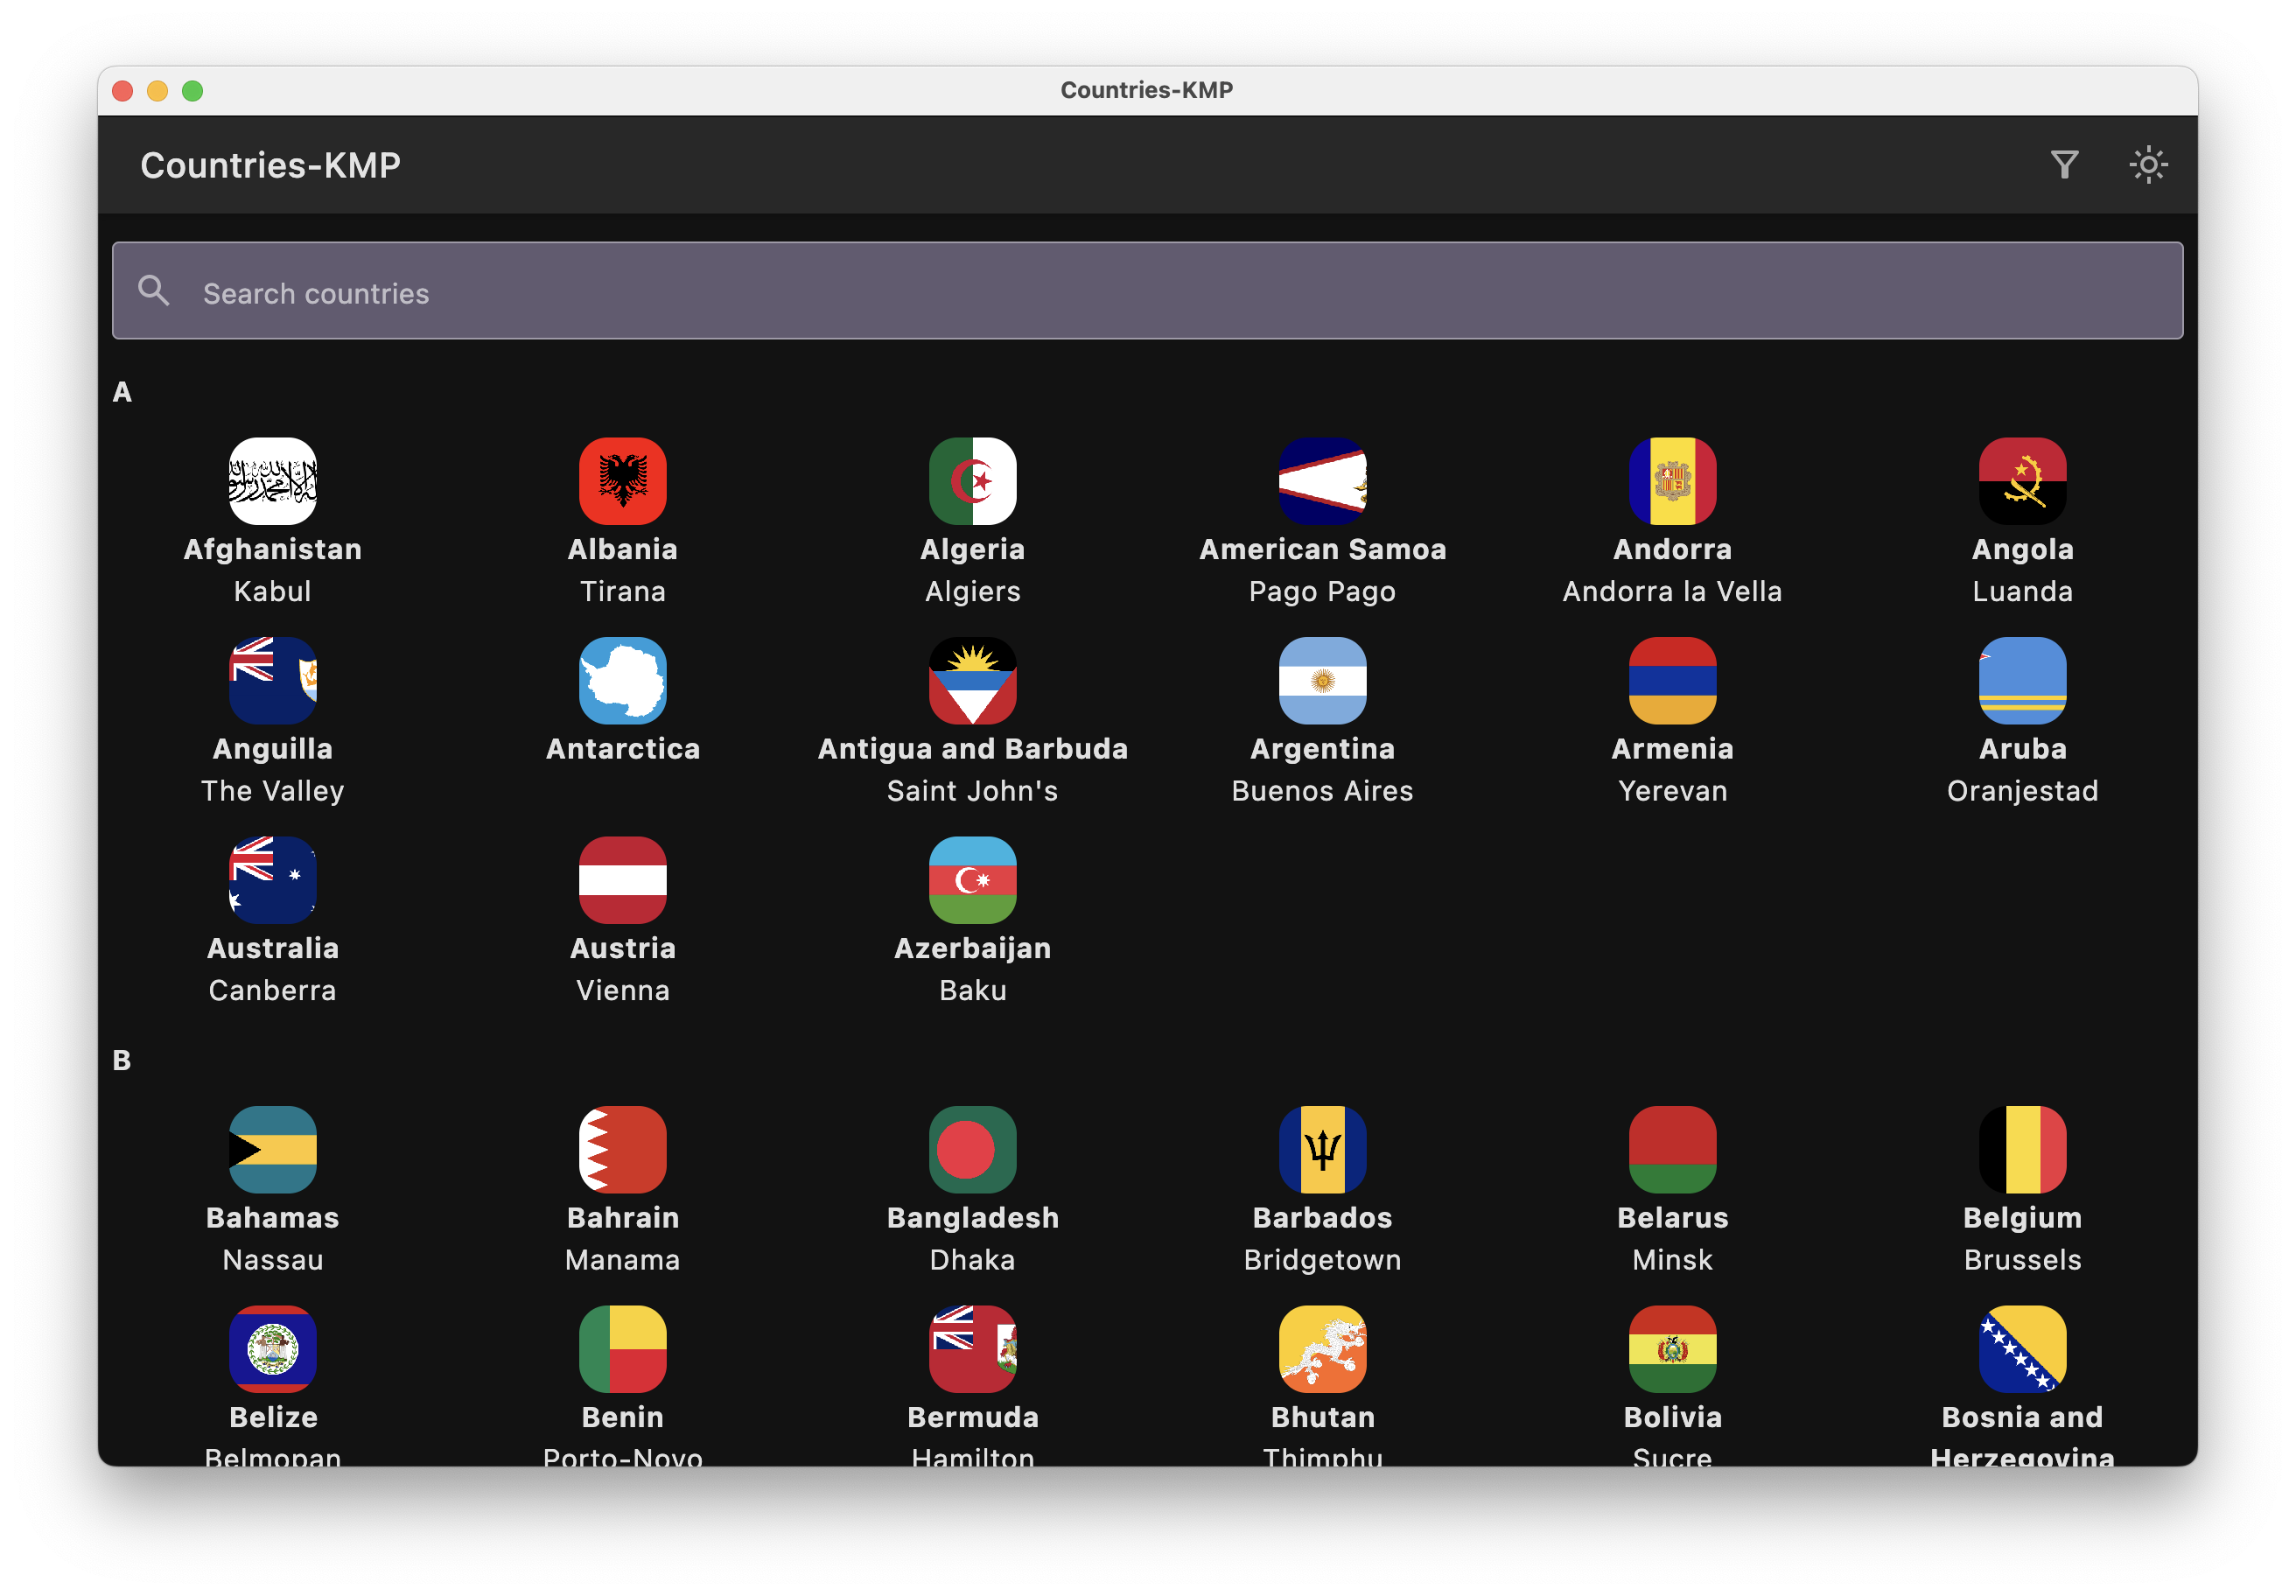Select the Bhutan flag icon
2296x1596 pixels.
(1323, 1349)
